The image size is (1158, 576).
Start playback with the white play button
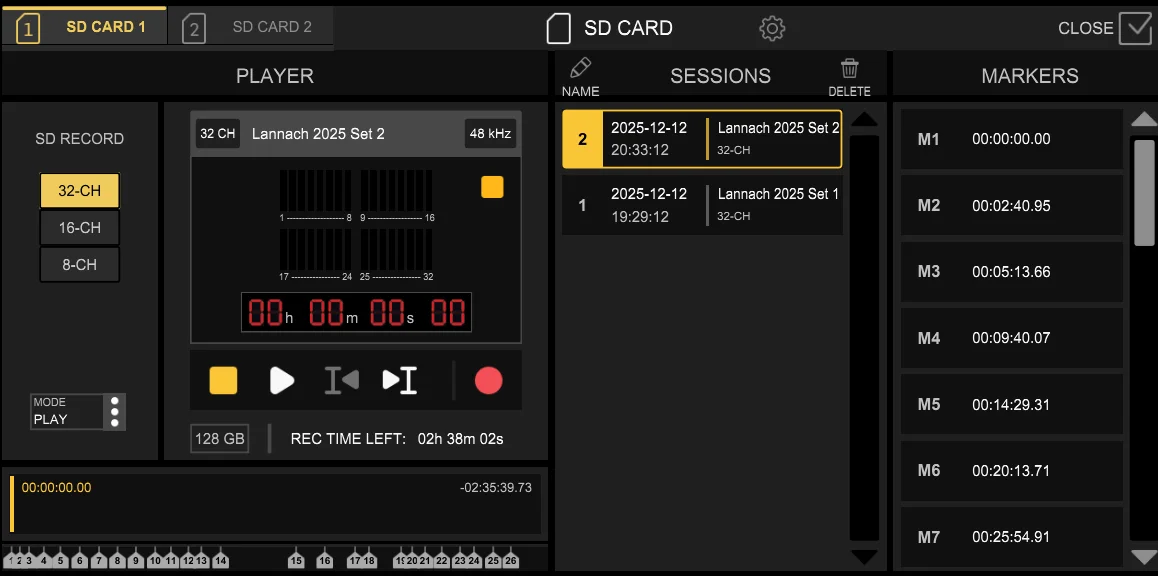tap(281, 380)
